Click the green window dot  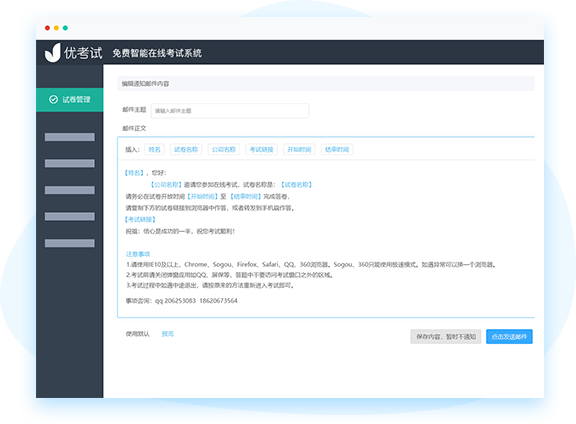(x=65, y=28)
